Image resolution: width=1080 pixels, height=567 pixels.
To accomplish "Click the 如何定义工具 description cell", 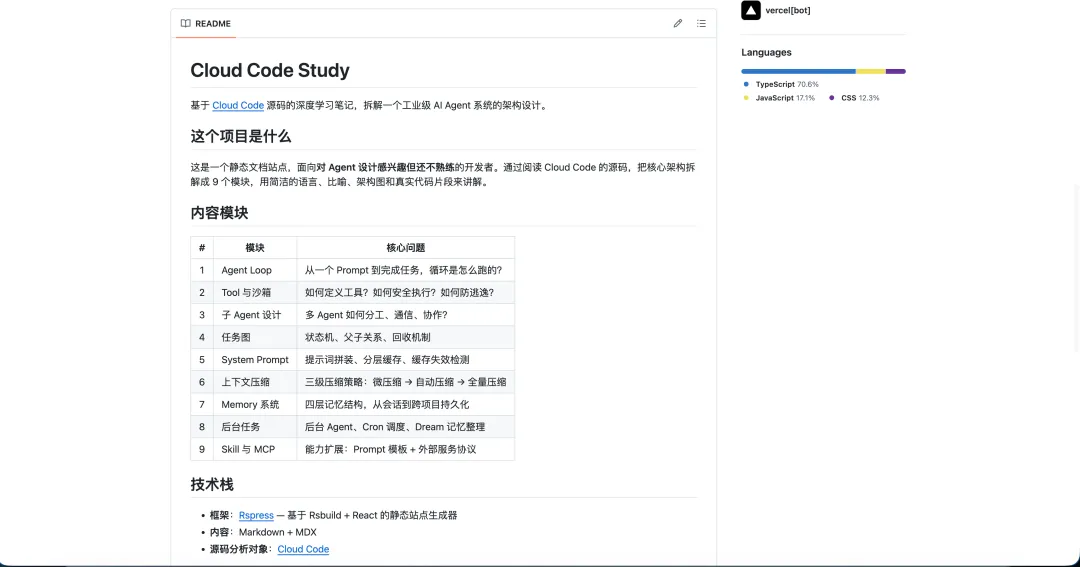I will (406, 292).
